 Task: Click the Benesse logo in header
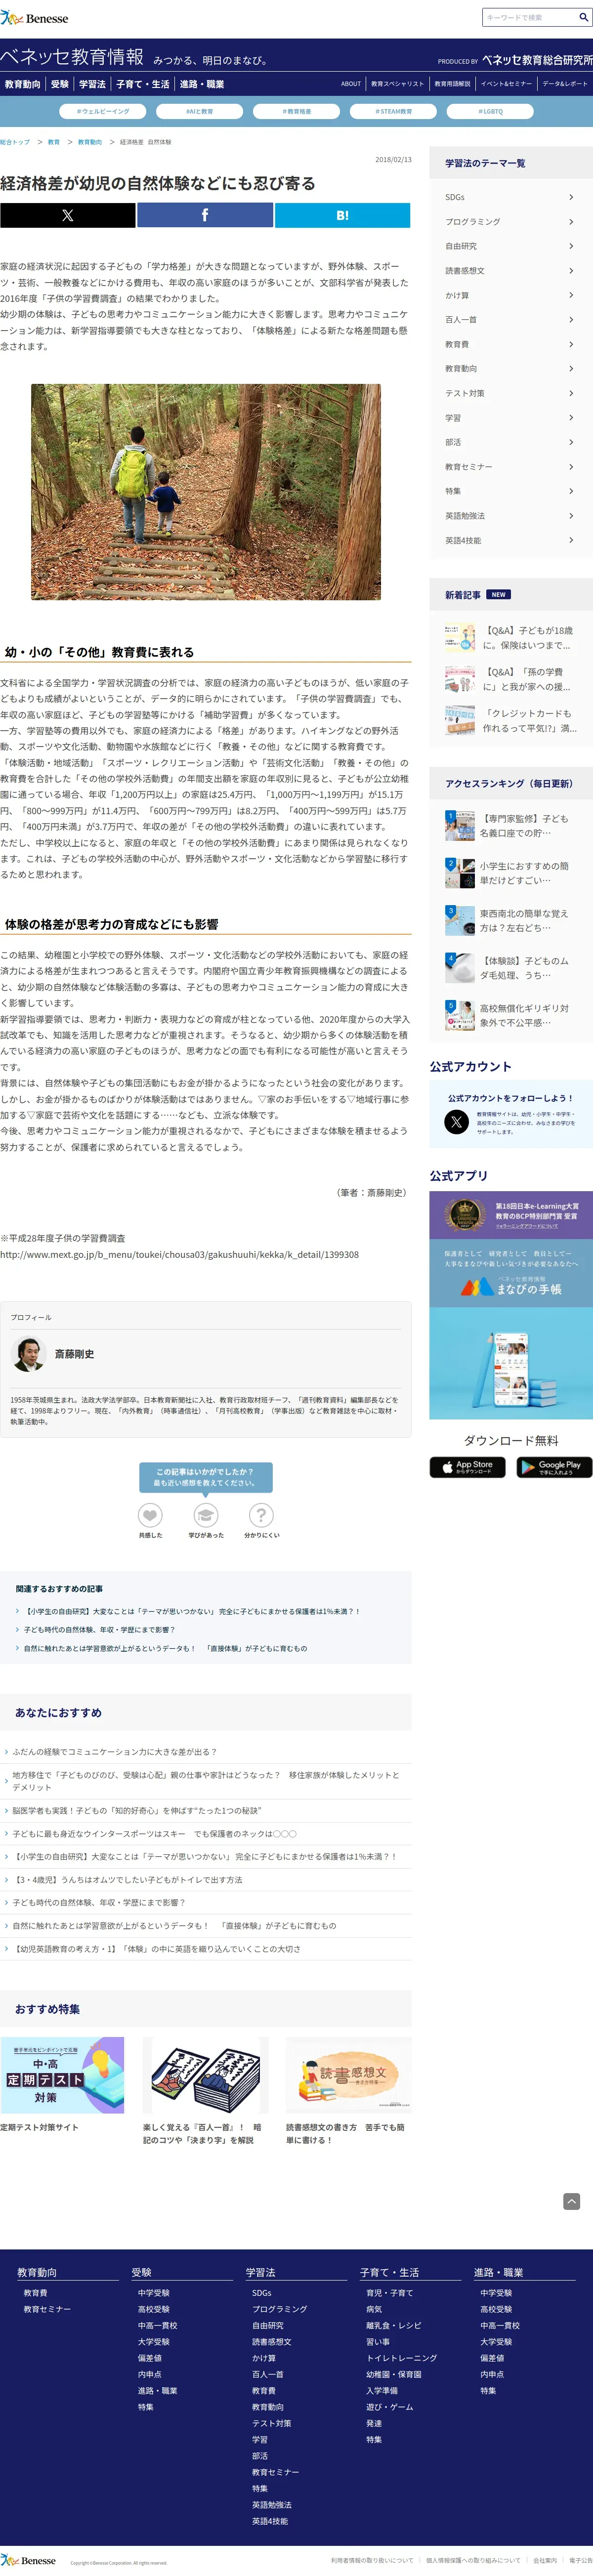click(35, 18)
